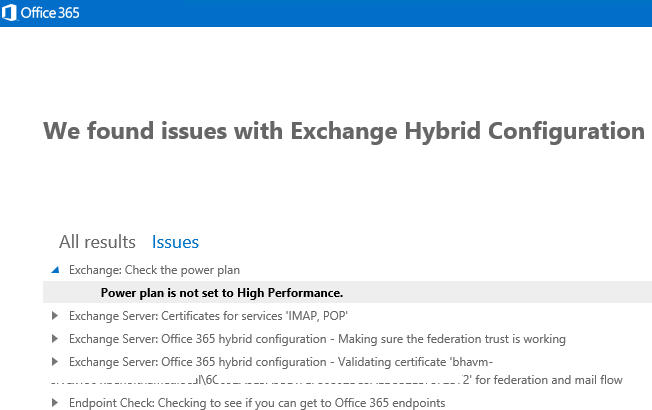Image resolution: width=652 pixels, height=410 pixels.
Task: Select the 'Power plan is not set' message
Action: [x=222, y=293]
